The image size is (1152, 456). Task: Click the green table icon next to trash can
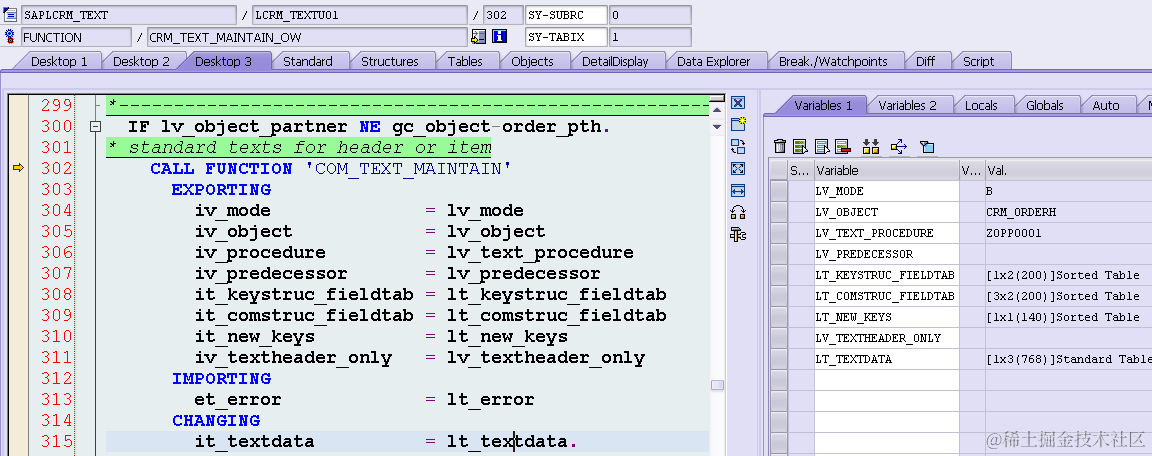pyautogui.click(x=801, y=147)
